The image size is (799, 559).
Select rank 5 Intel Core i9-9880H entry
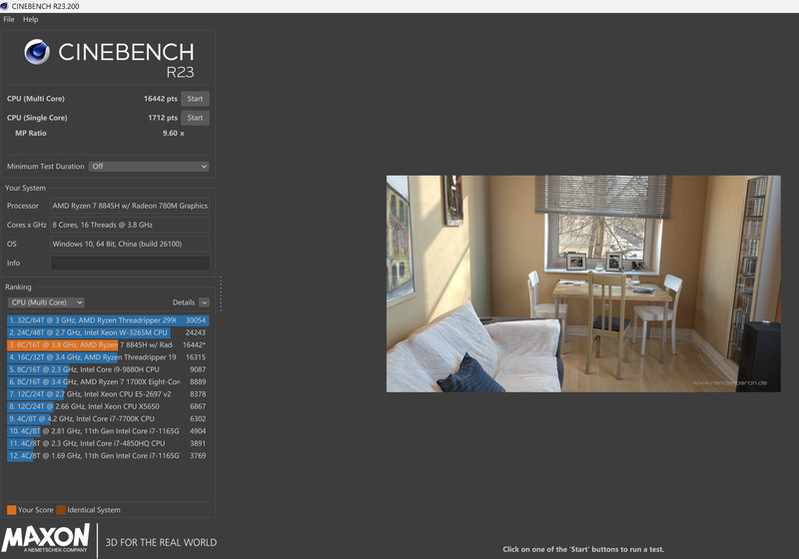click(x=108, y=369)
